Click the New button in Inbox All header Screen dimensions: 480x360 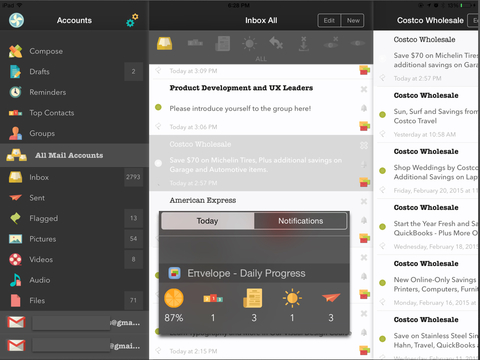(353, 20)
